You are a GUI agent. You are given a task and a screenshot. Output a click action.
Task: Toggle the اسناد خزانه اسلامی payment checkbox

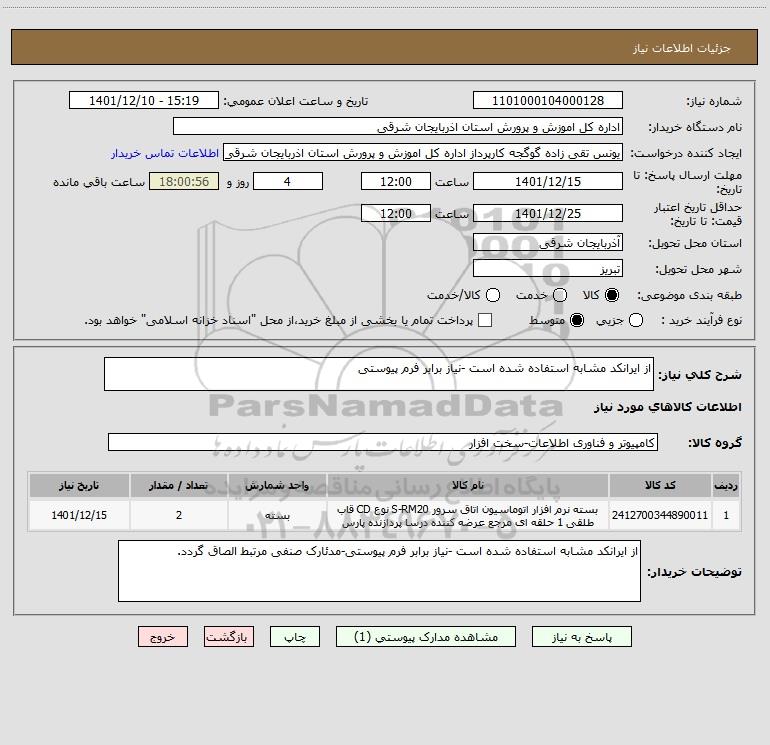click(485, 321)
